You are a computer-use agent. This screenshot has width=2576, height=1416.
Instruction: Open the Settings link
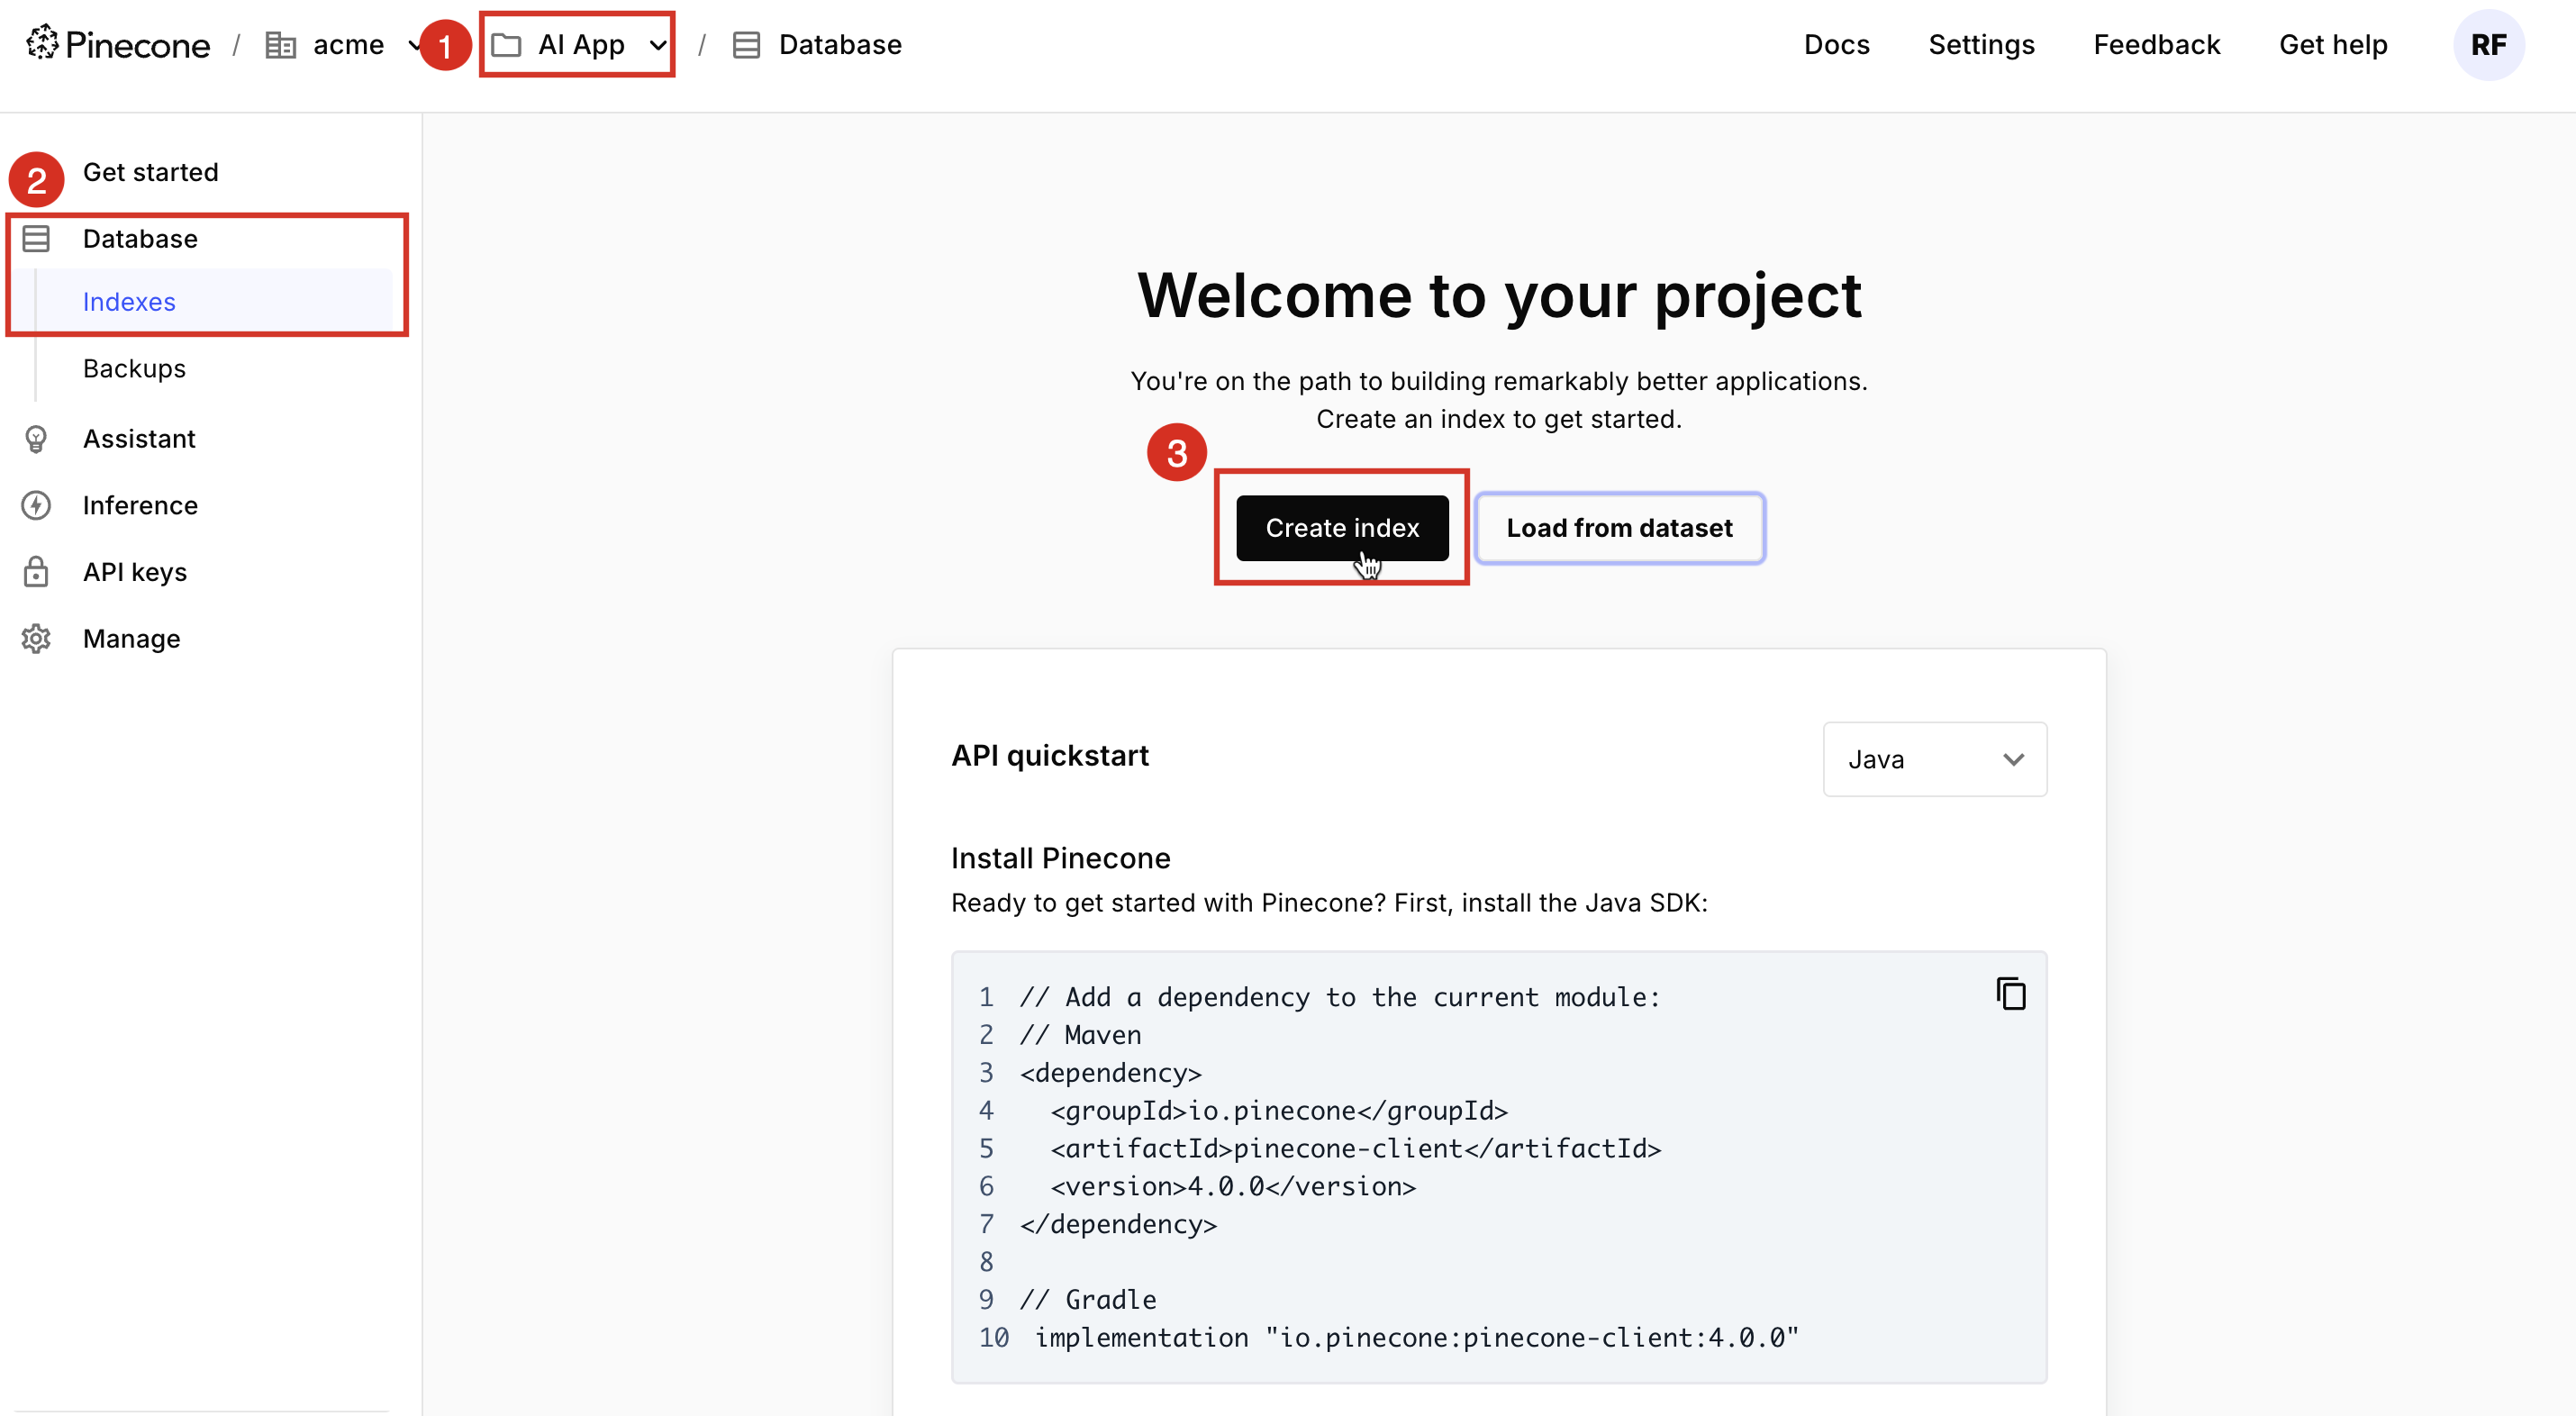pyautogui.click(x=1981, y=45)
